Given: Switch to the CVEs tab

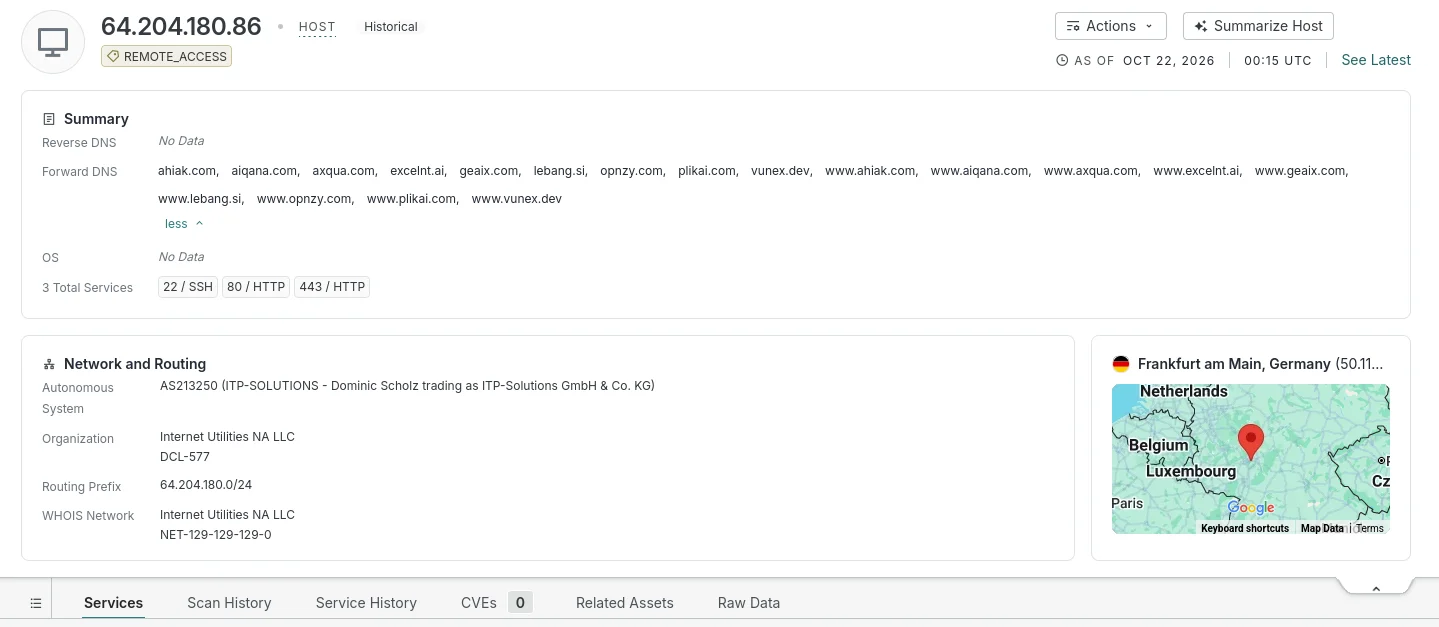Looking at the screenshot, I should (496, 603).
